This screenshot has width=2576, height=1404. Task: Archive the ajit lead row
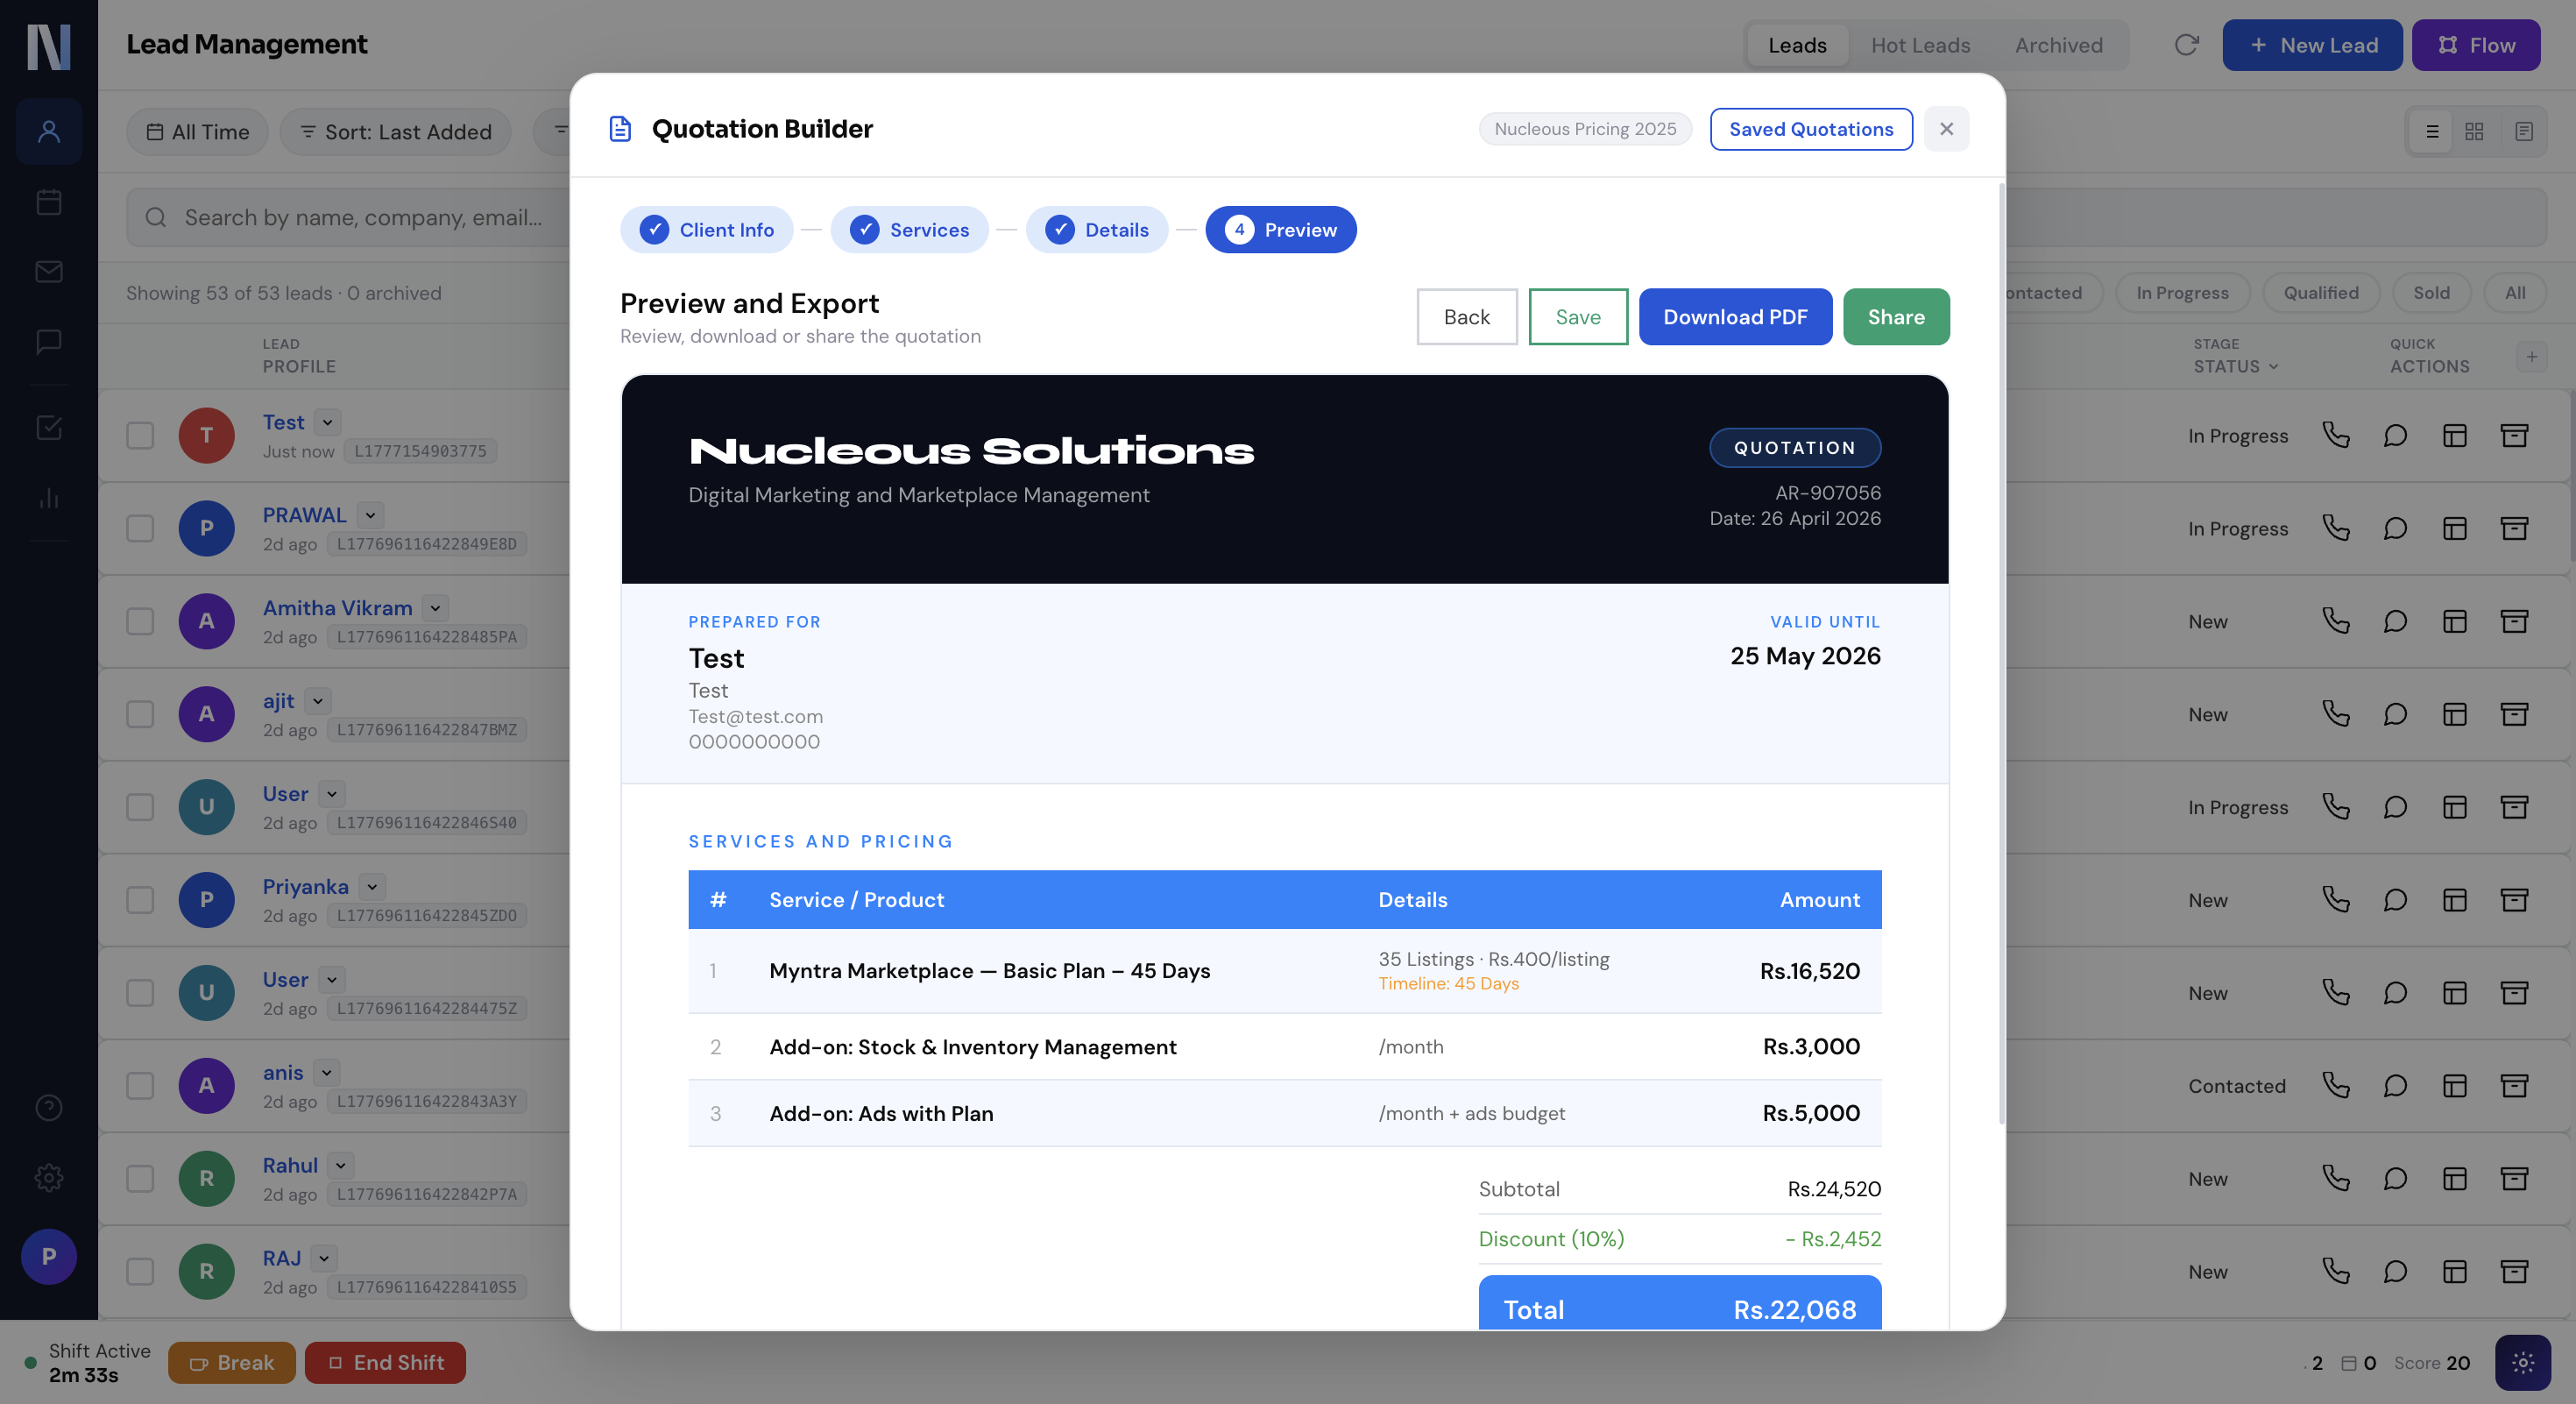pyautogui.click(x=2514, y=714)
